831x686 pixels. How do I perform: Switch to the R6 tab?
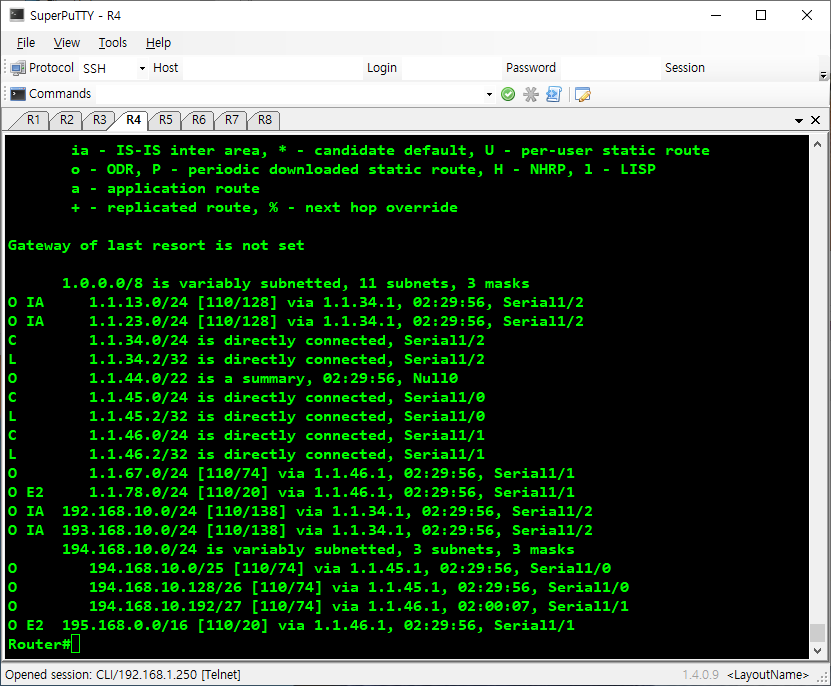[x=198, y=120]
